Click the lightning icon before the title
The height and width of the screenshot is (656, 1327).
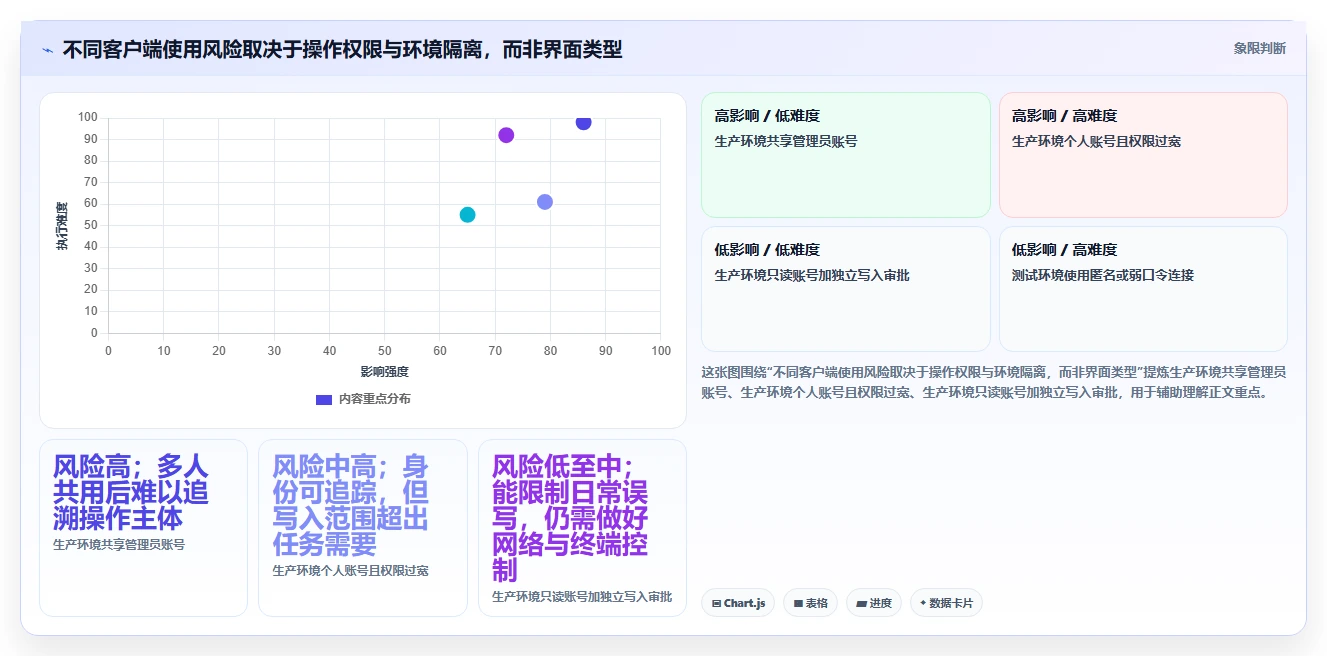tap(47, 49)
